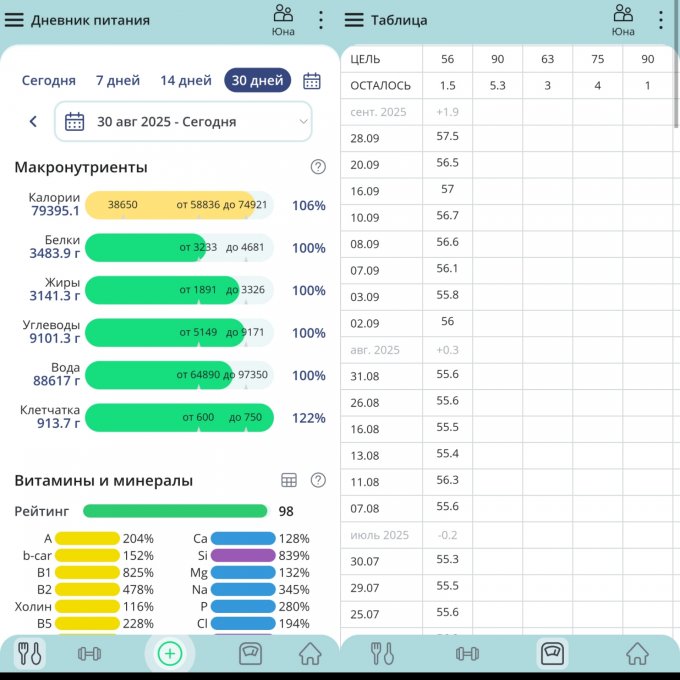Open hamburger menu next to Таблица title
Viewport: 680px width, 680px height.
pyautogui.click(x=354, y=20)
